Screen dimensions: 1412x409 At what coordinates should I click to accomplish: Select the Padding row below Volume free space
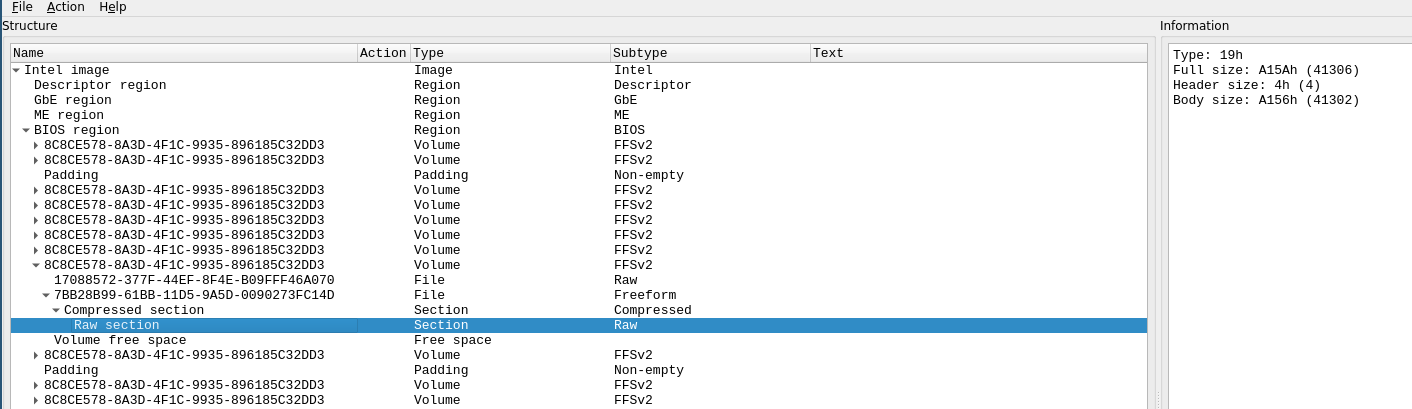tap(579, 370)
